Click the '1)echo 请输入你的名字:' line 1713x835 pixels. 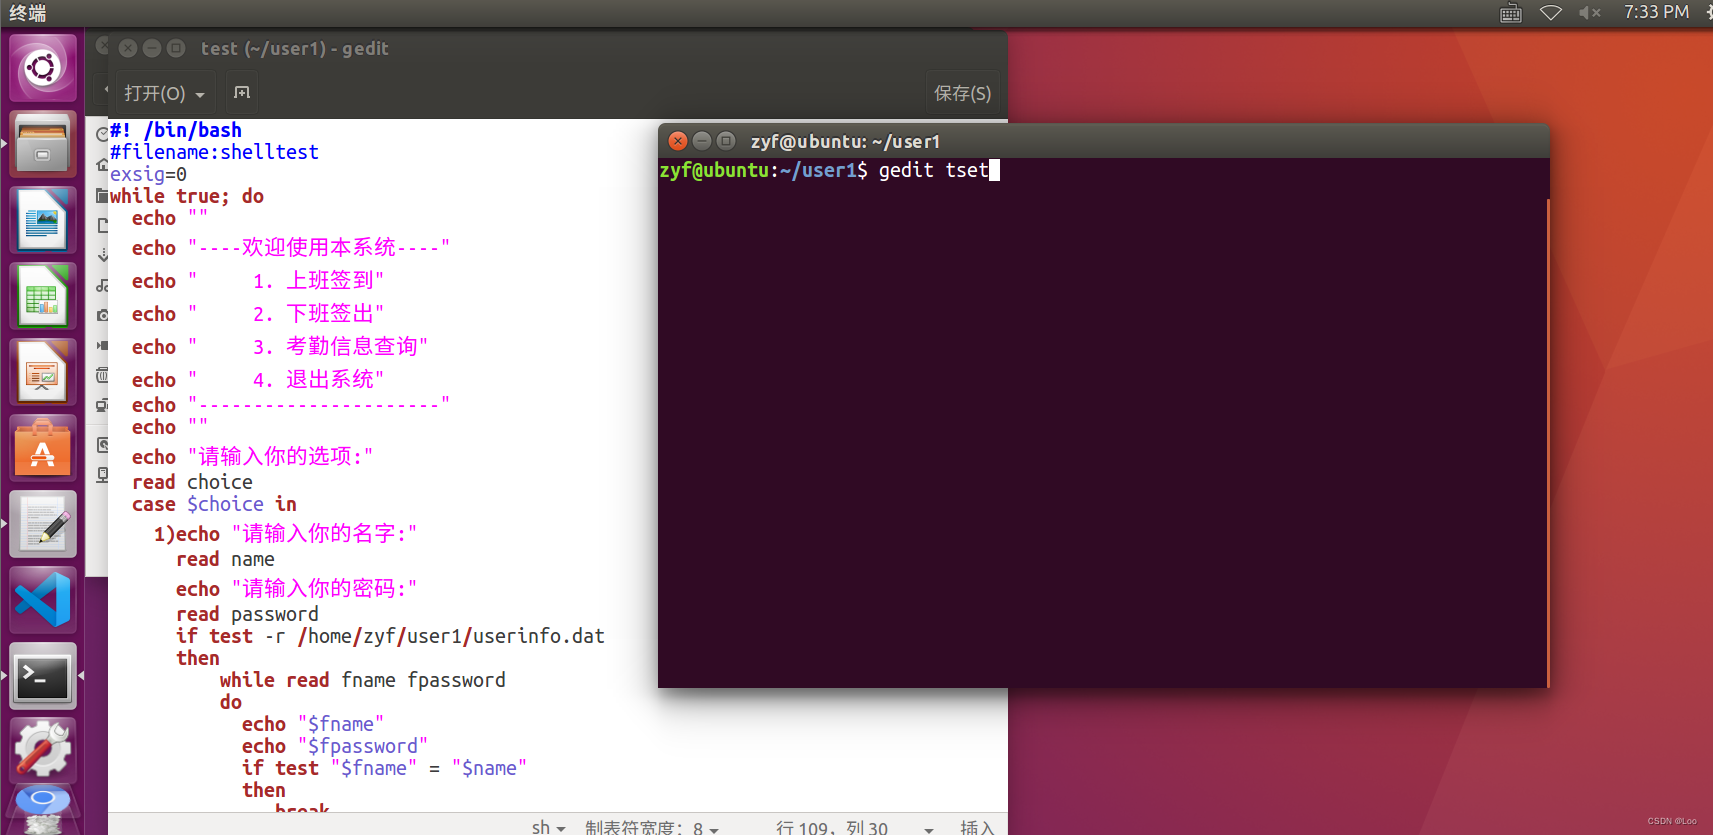[x=286, y=533]
